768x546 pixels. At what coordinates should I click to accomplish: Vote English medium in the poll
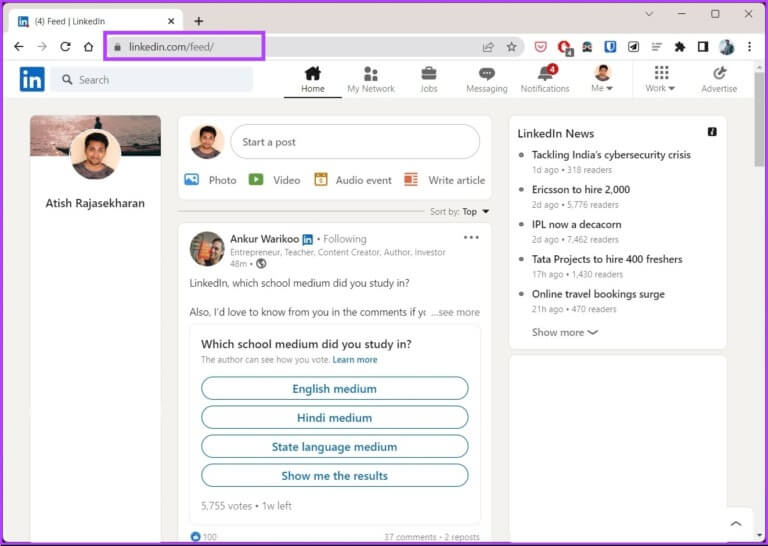click(335, 388)
